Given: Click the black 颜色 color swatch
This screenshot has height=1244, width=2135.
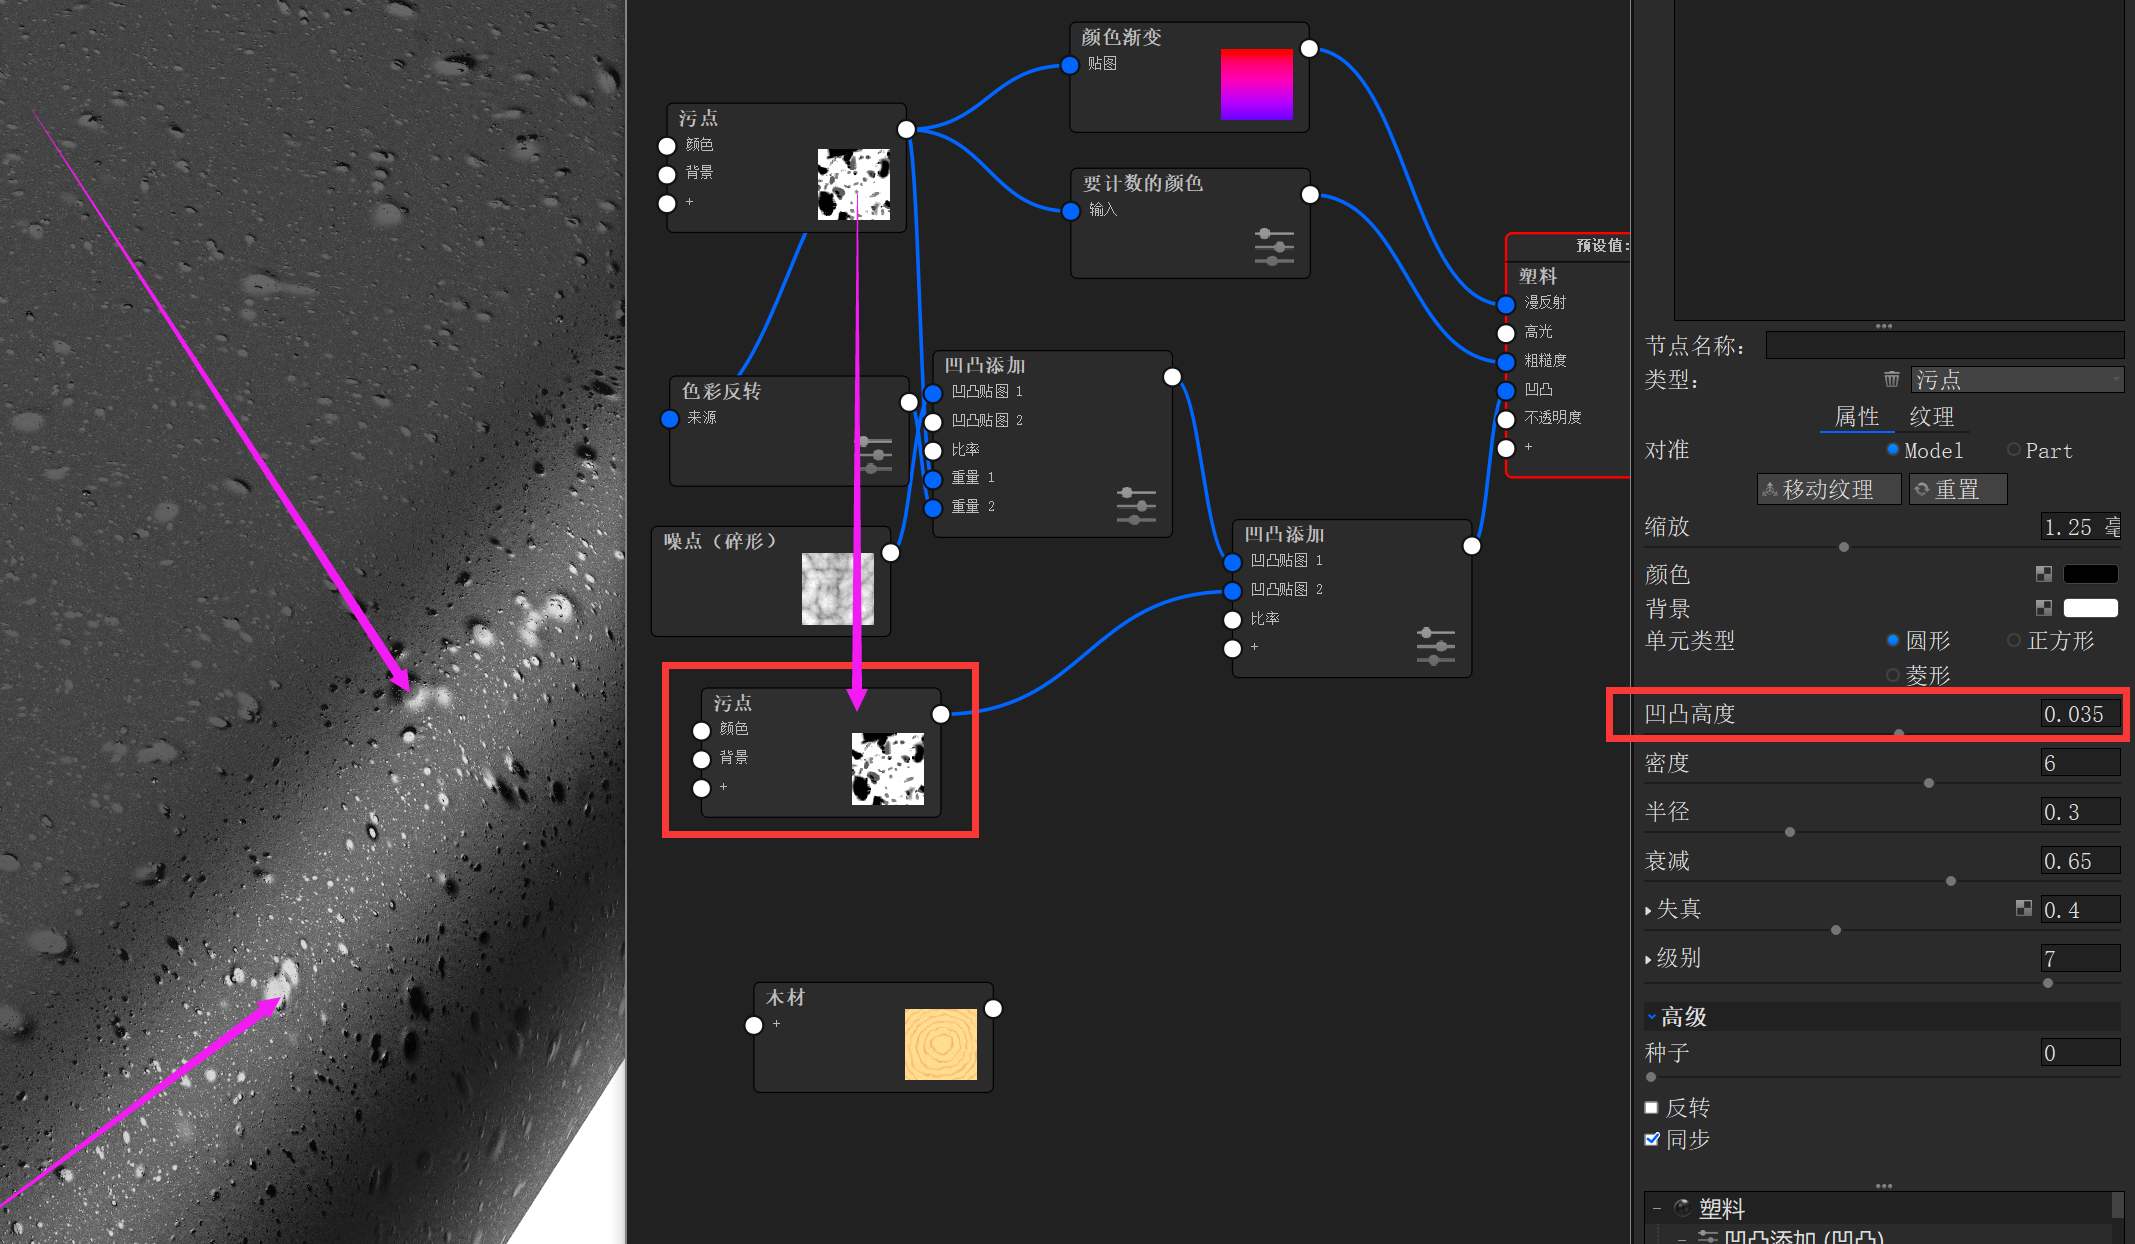Looking at the screenshot, I should pyautogui.click(x=2090, y=574).
